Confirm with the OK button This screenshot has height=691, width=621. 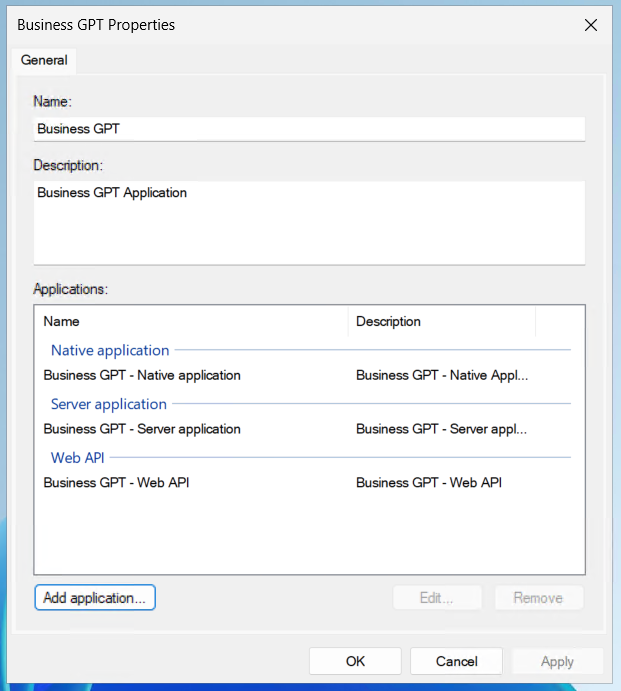click(x=355, y=661)
